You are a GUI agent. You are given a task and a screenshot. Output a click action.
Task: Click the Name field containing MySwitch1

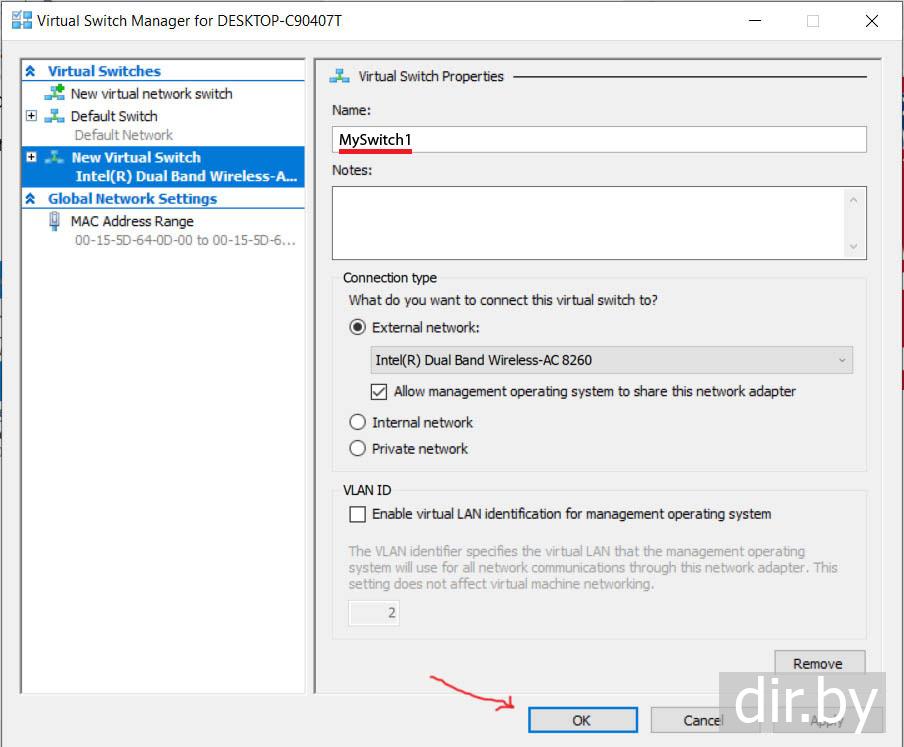(599, 139)
